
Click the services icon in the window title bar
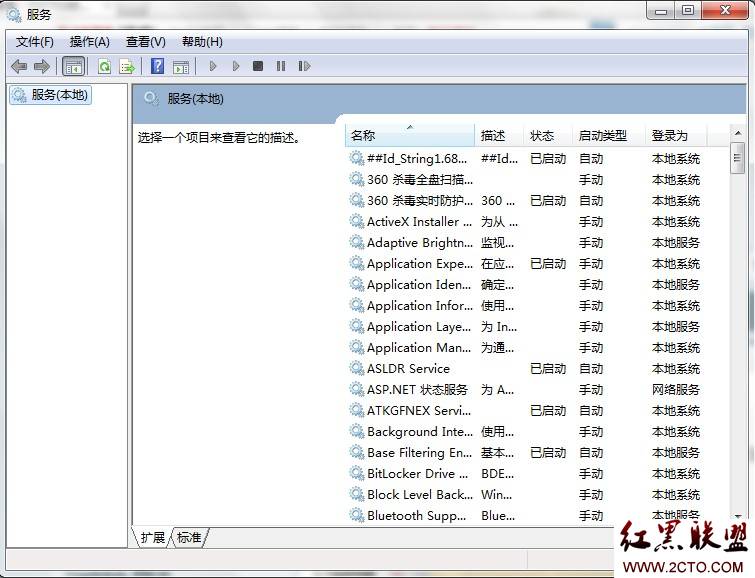pyautogui.click(x=14, y=14)
